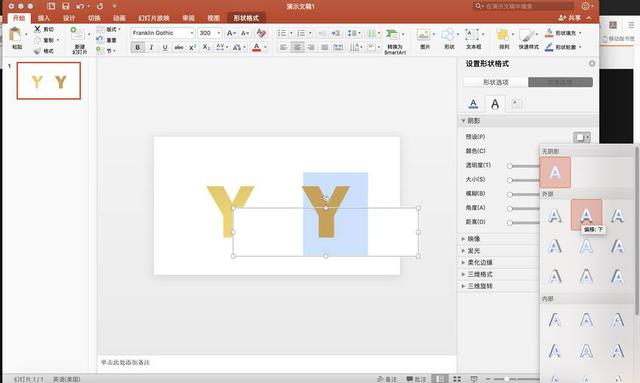Click the Shape Outline pen icon
Screen dimensions: 640x383
click(x=549, y=47)
